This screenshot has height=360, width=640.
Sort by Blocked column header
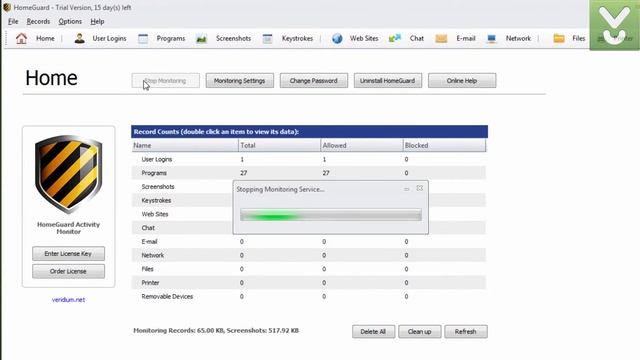(x=444, y=145)
